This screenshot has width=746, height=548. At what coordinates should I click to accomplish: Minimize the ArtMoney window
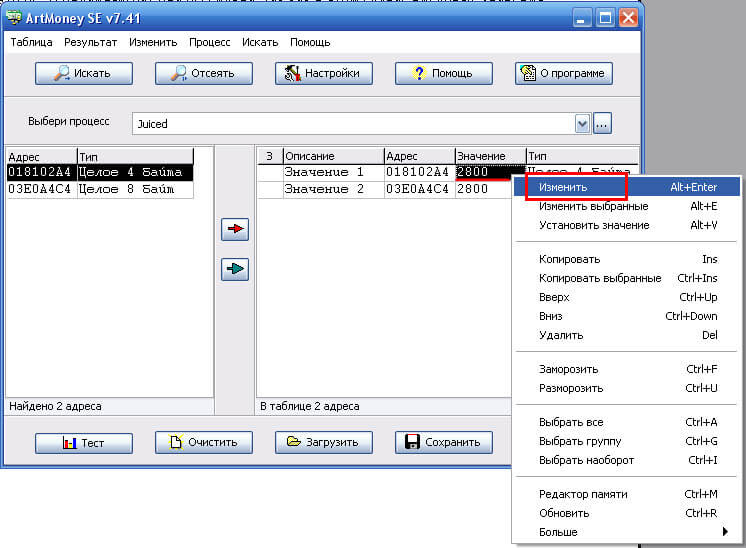tap(581, 18)
